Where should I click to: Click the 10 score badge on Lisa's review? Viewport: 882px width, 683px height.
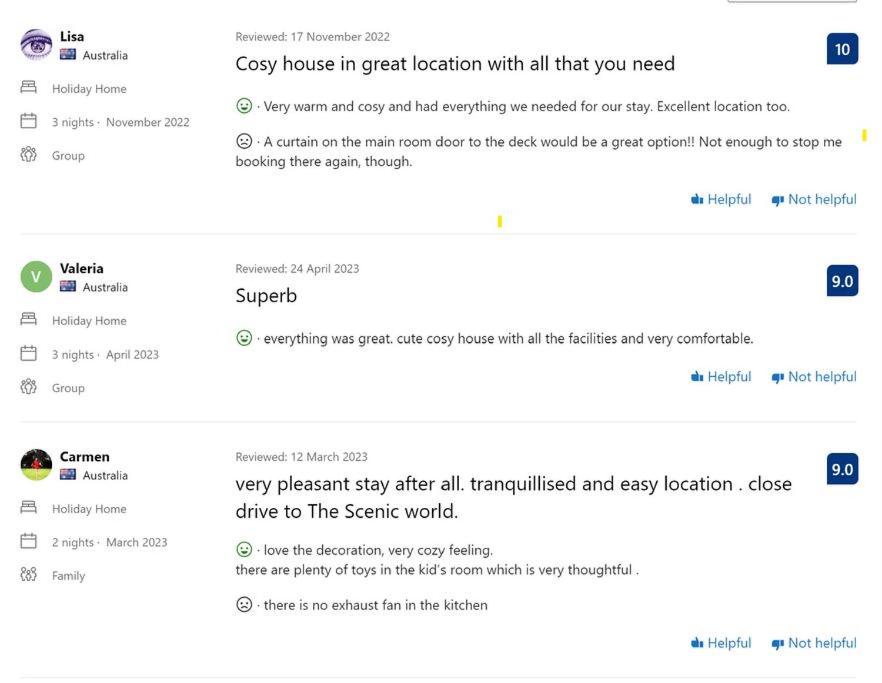point(842,50)
